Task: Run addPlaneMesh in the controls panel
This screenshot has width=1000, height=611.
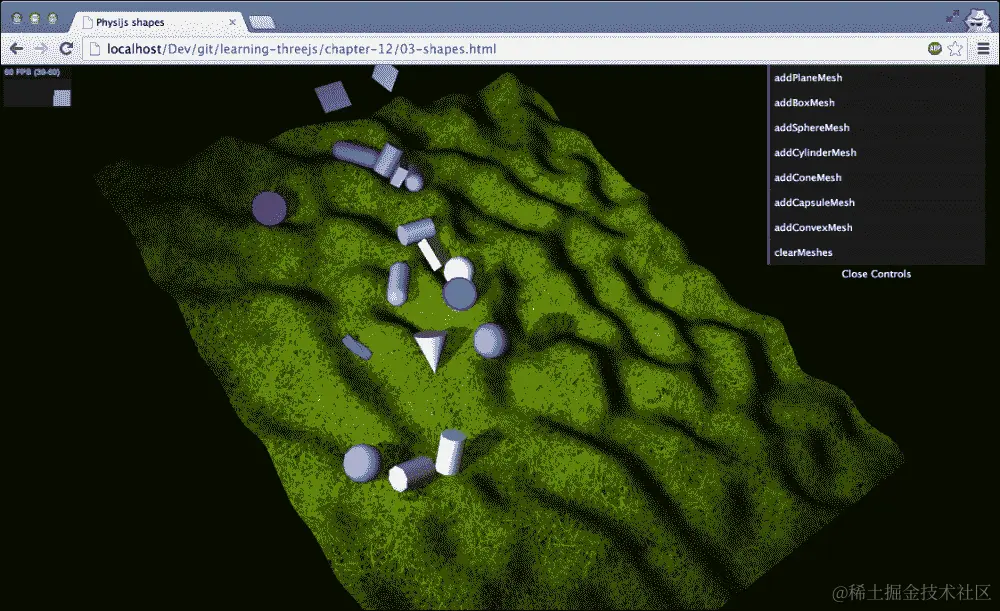Action: pyautogui.click(x=876, y=78)
